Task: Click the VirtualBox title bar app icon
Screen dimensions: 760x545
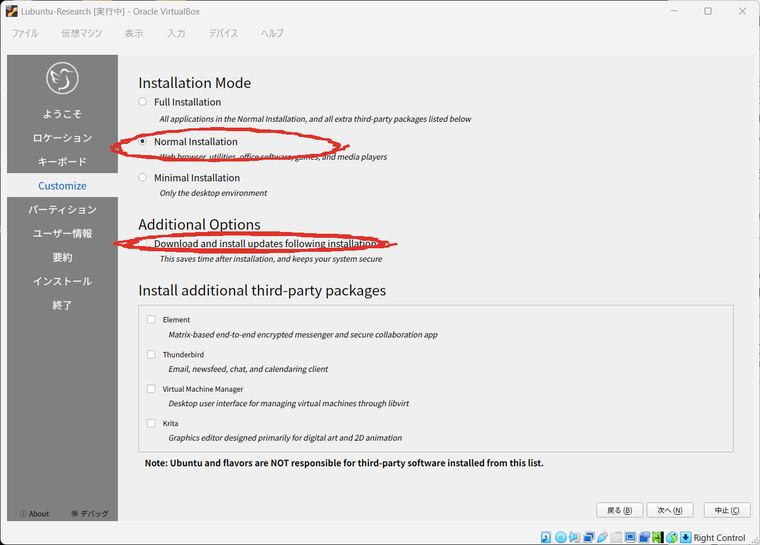Action: pos(12,11)
